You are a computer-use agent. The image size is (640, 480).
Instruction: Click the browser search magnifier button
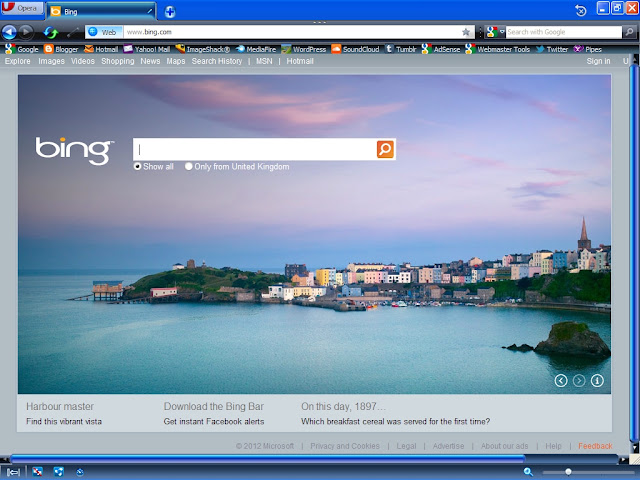coord(630,32)
